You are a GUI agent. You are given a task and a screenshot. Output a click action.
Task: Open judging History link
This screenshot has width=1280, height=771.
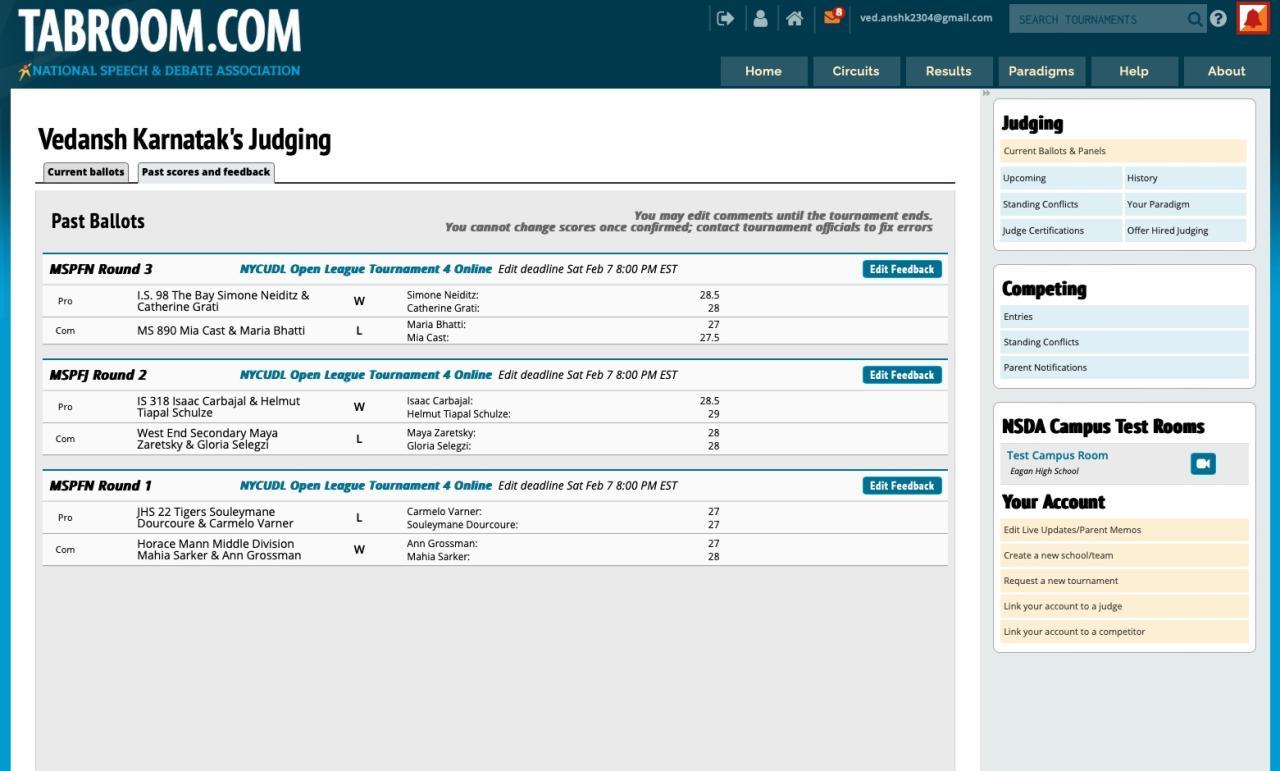1186,178
